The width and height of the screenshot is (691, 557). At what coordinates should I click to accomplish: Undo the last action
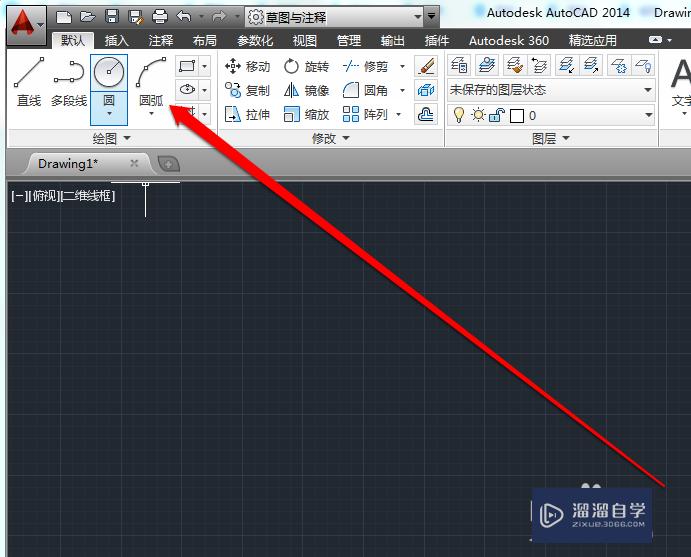point(184,17)
